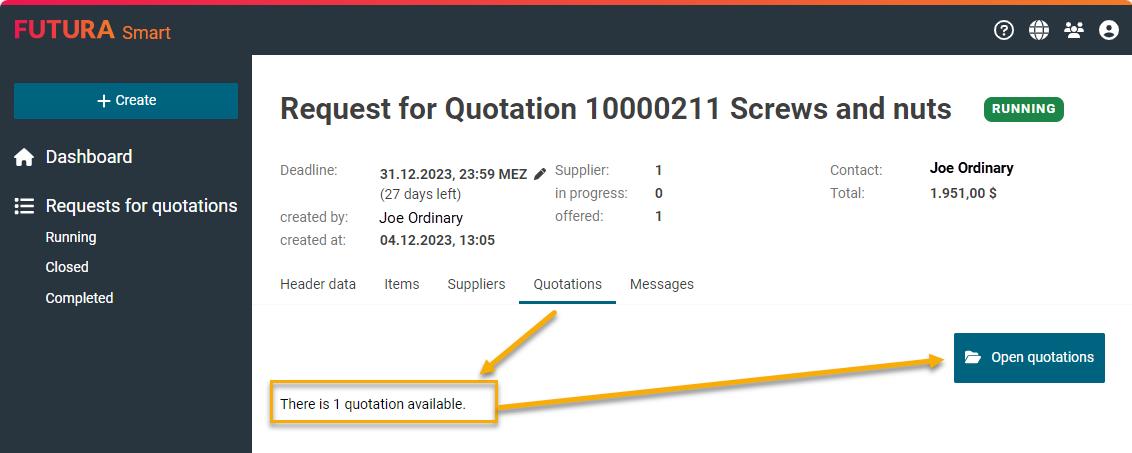
Task: Open Running requests in sidebar
Action: [x=71, y=237]
